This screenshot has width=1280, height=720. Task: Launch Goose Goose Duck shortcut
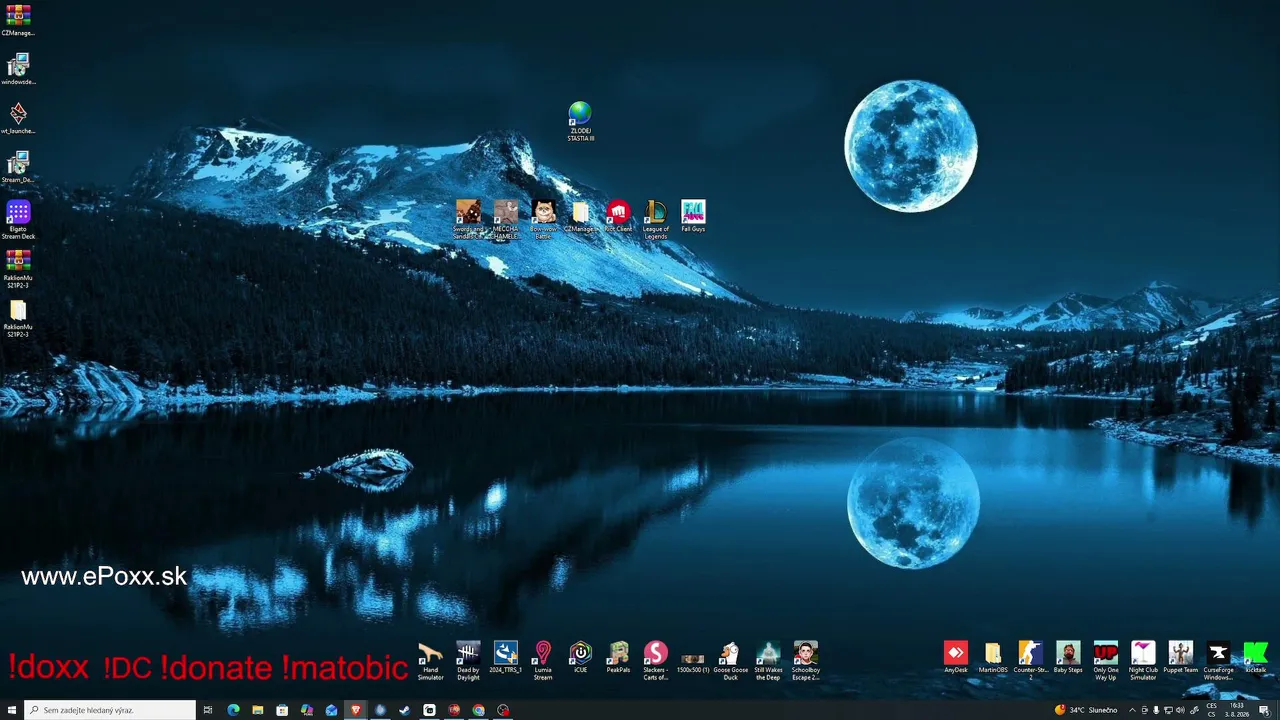click(731, 660)
